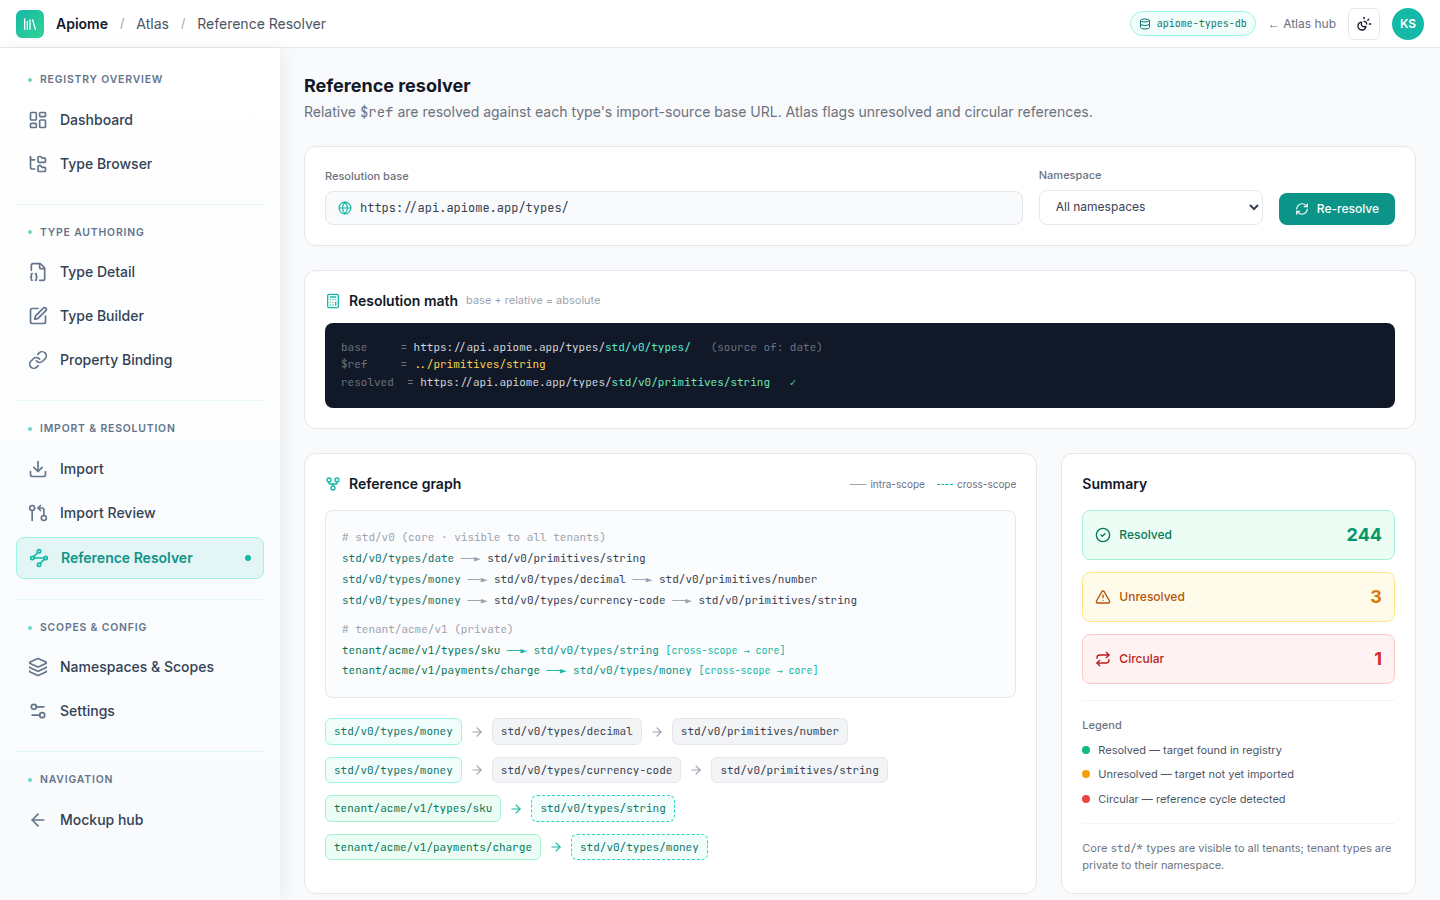Open the Atlas breadcrumb
The height and width of the screenshot is (900, 1440).
click(152, 24)
